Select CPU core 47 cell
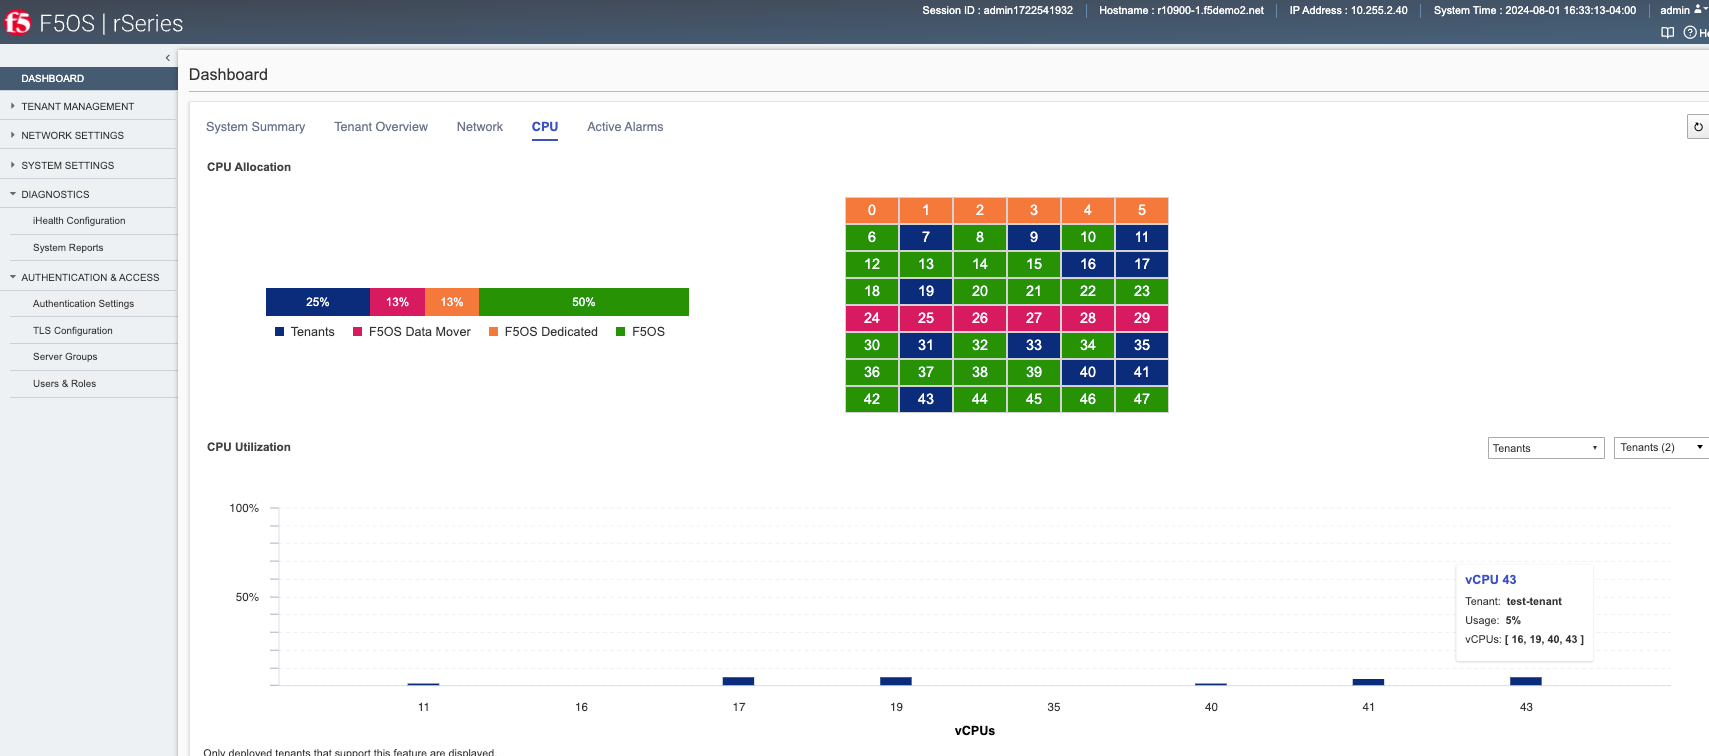 coord(1142,399)
